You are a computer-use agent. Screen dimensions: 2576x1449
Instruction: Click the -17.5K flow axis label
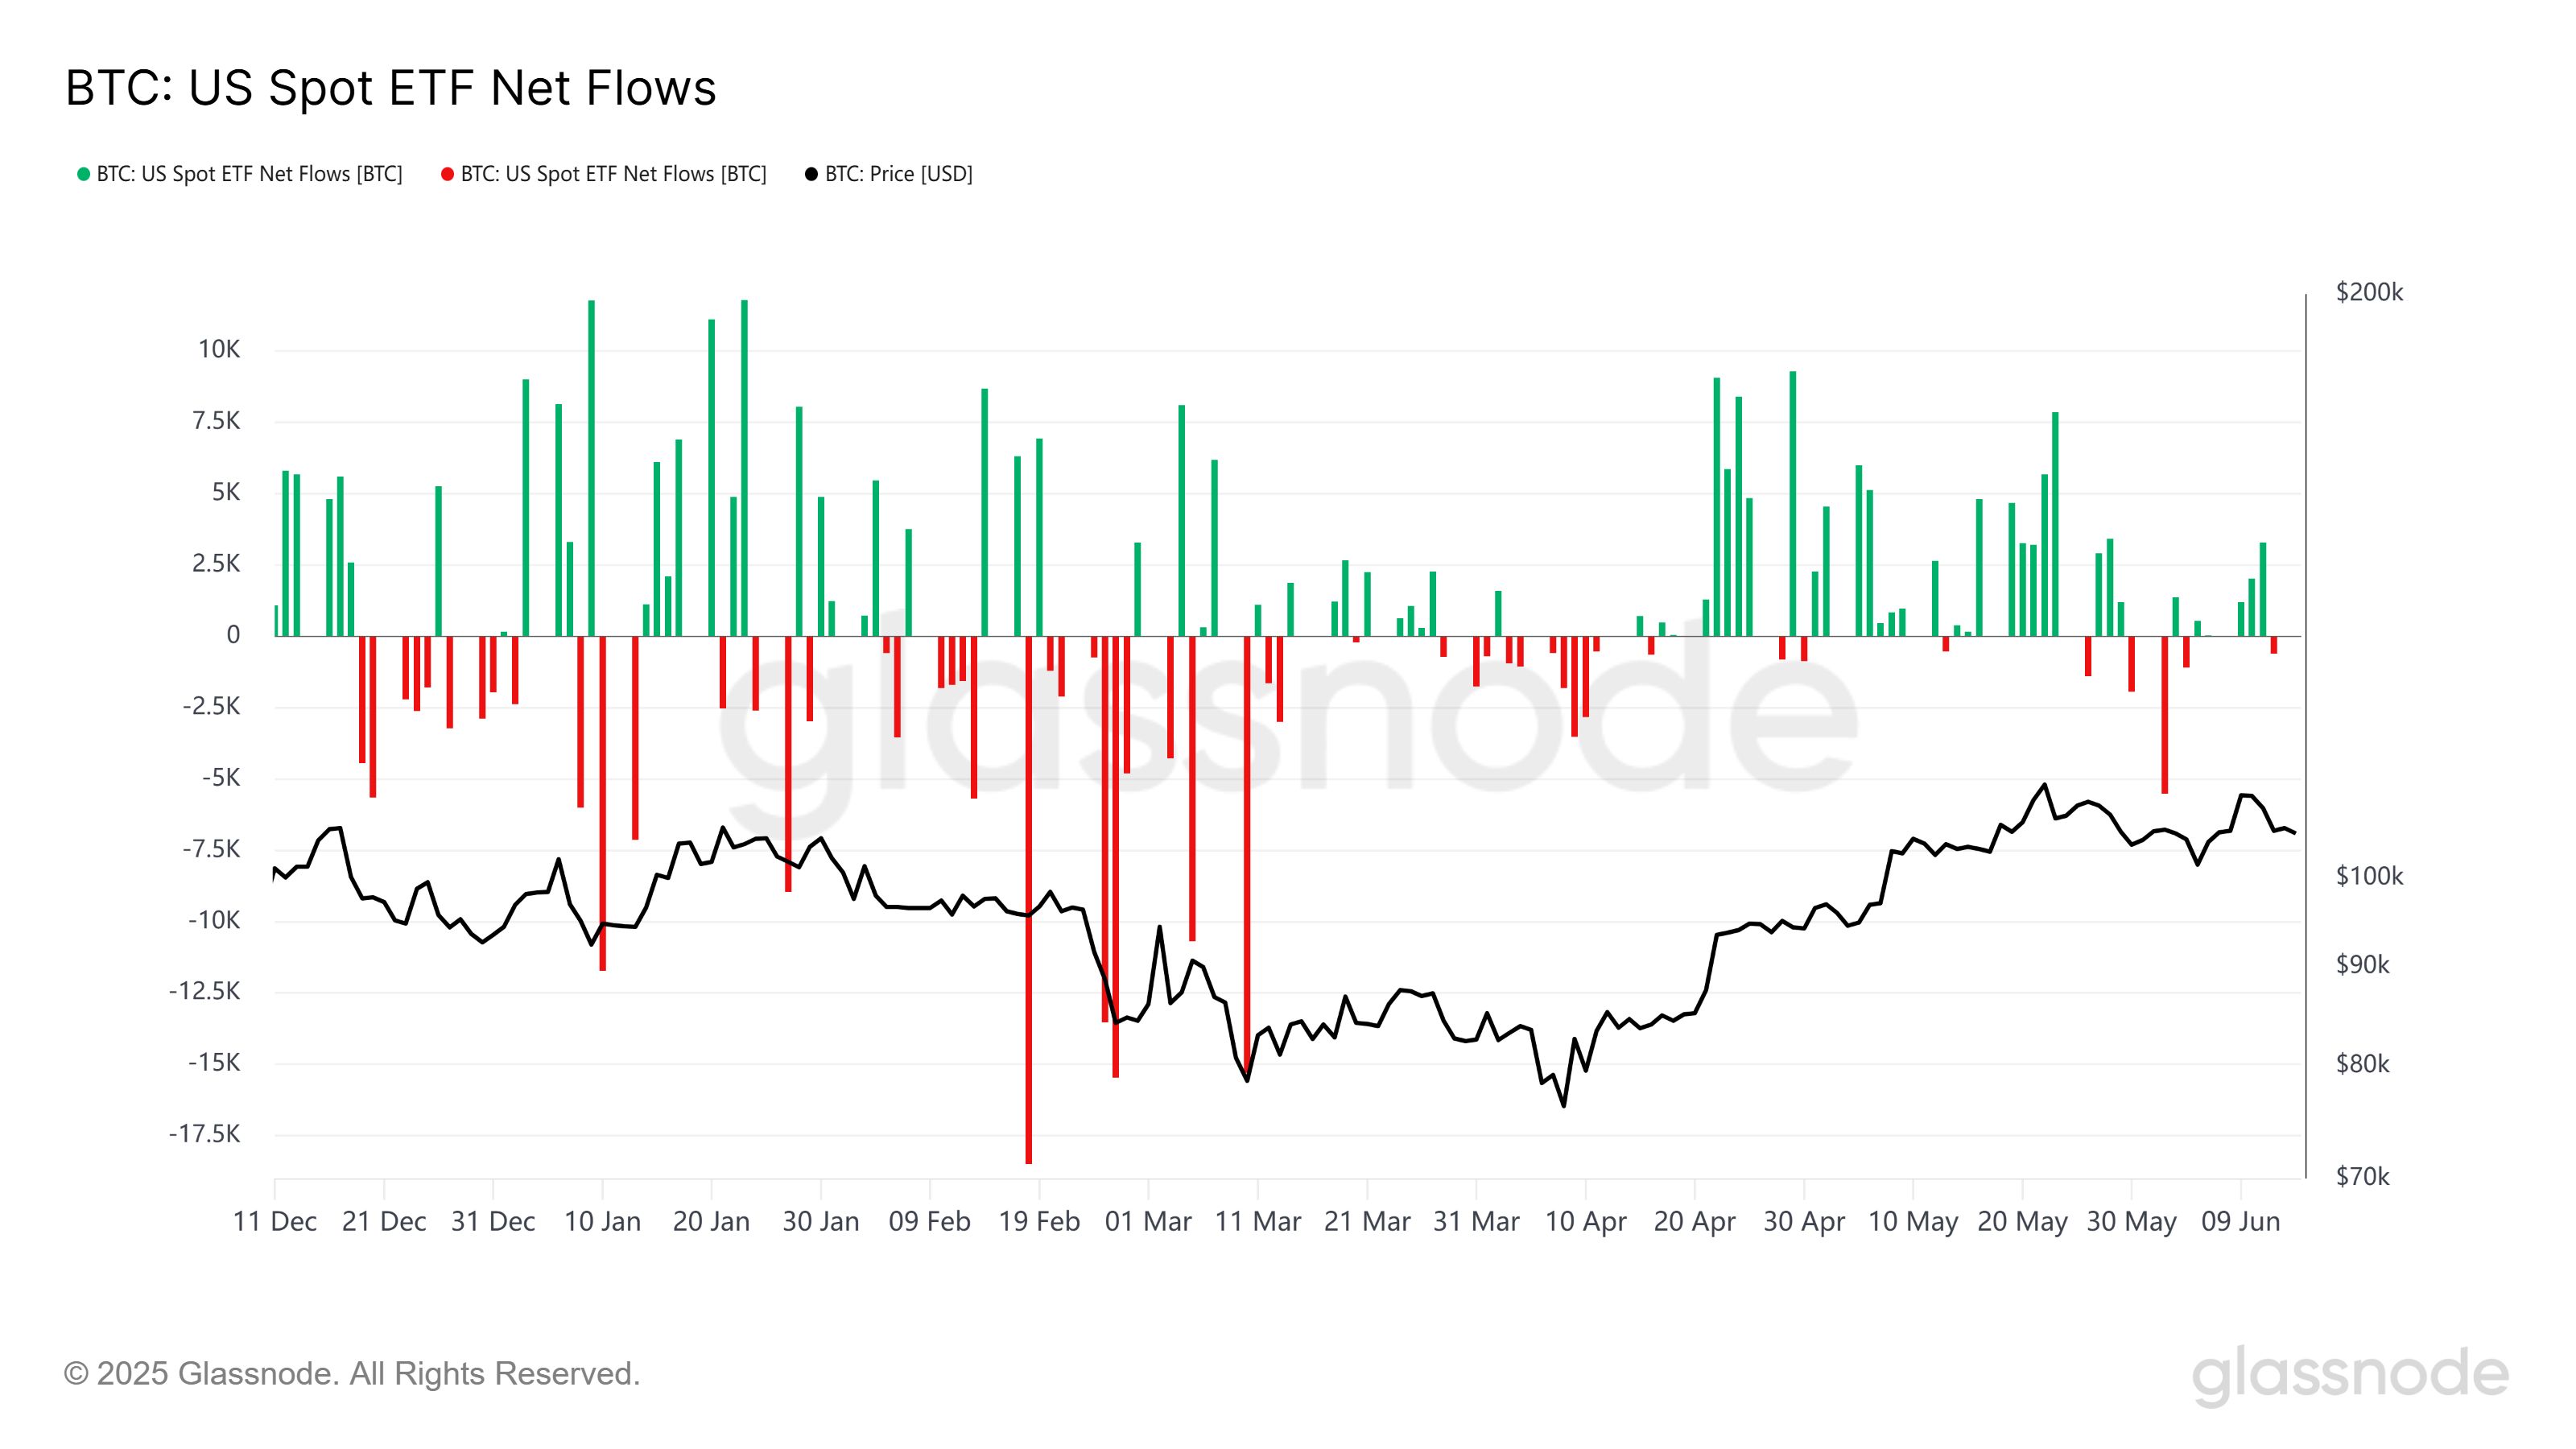[205, 1134]
